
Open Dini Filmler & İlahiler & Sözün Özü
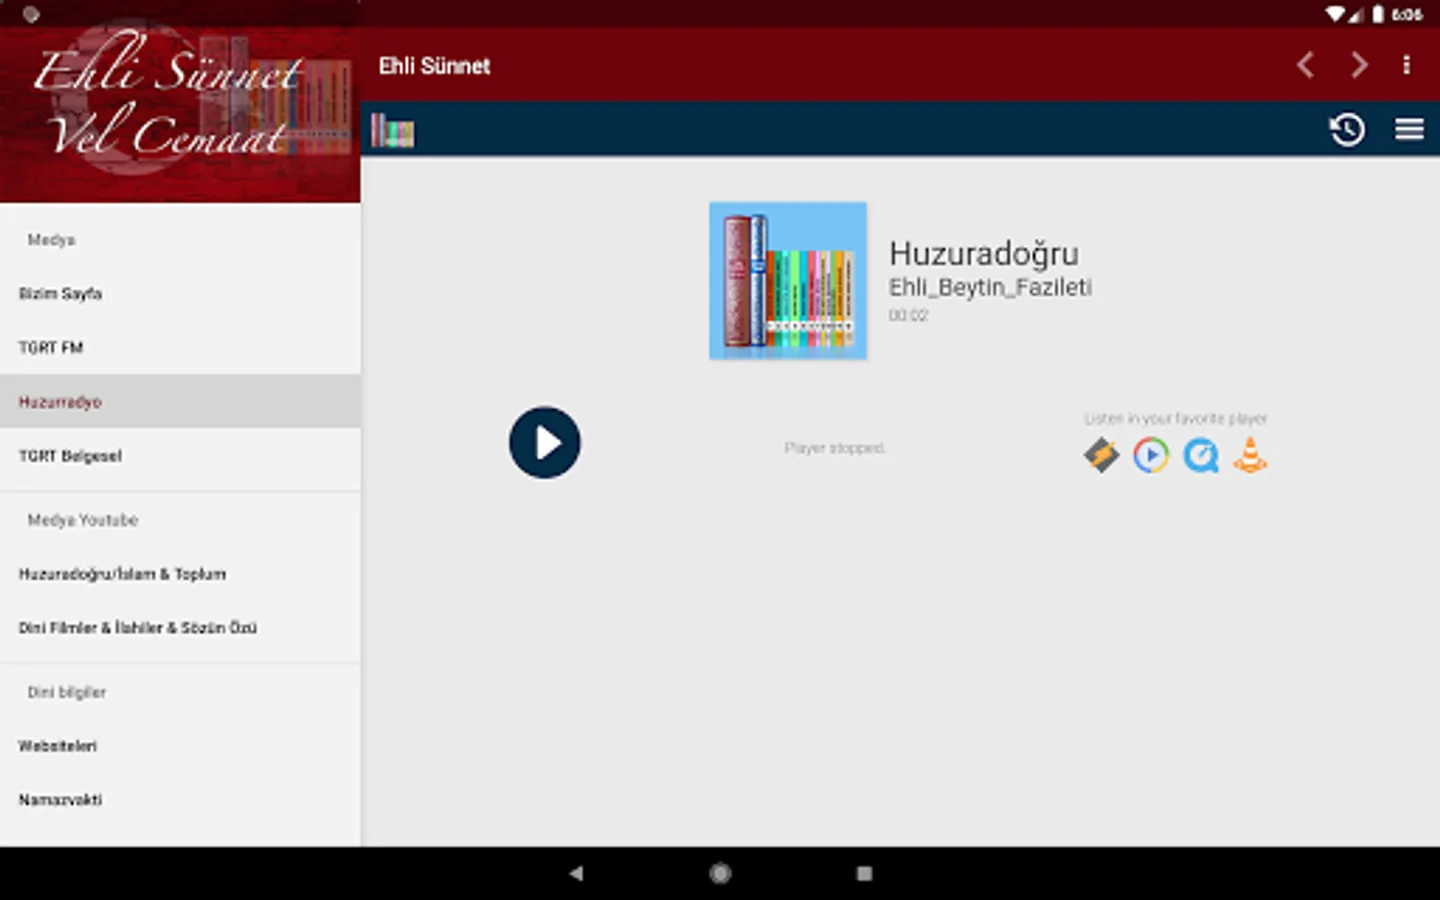point(180,627)
